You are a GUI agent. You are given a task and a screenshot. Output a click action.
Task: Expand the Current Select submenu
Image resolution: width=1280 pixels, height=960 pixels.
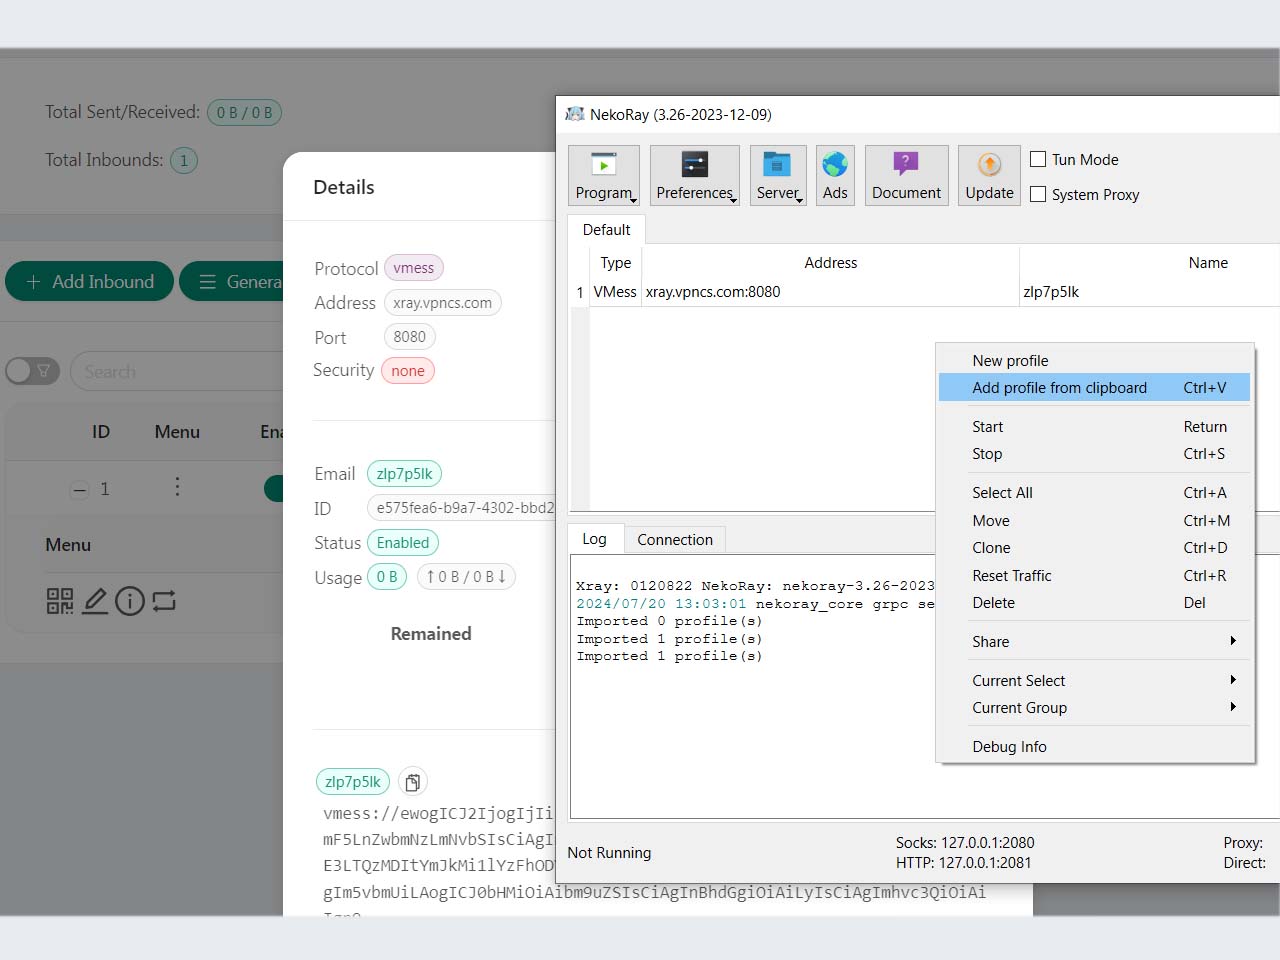coord(1095,681)
